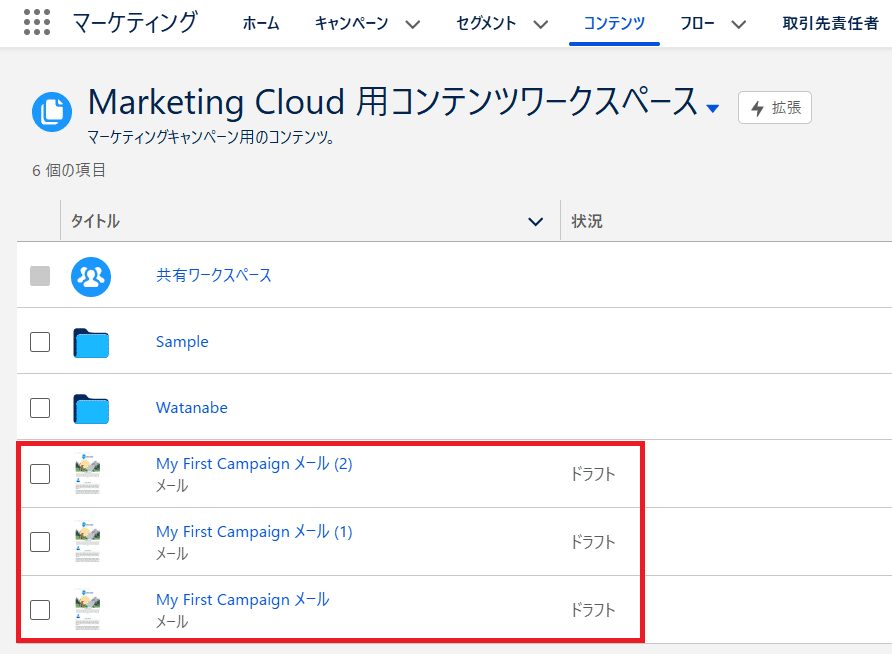The image size is (892, 654).
Task: Click the 6 個の項目 count text
Action: [69, 171]
